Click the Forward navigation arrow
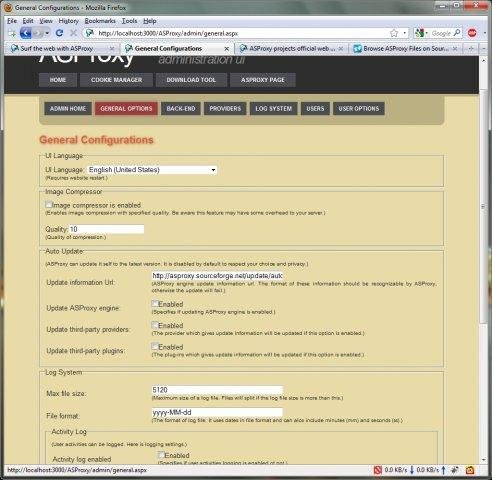492x480 pixels. point(38,33)
